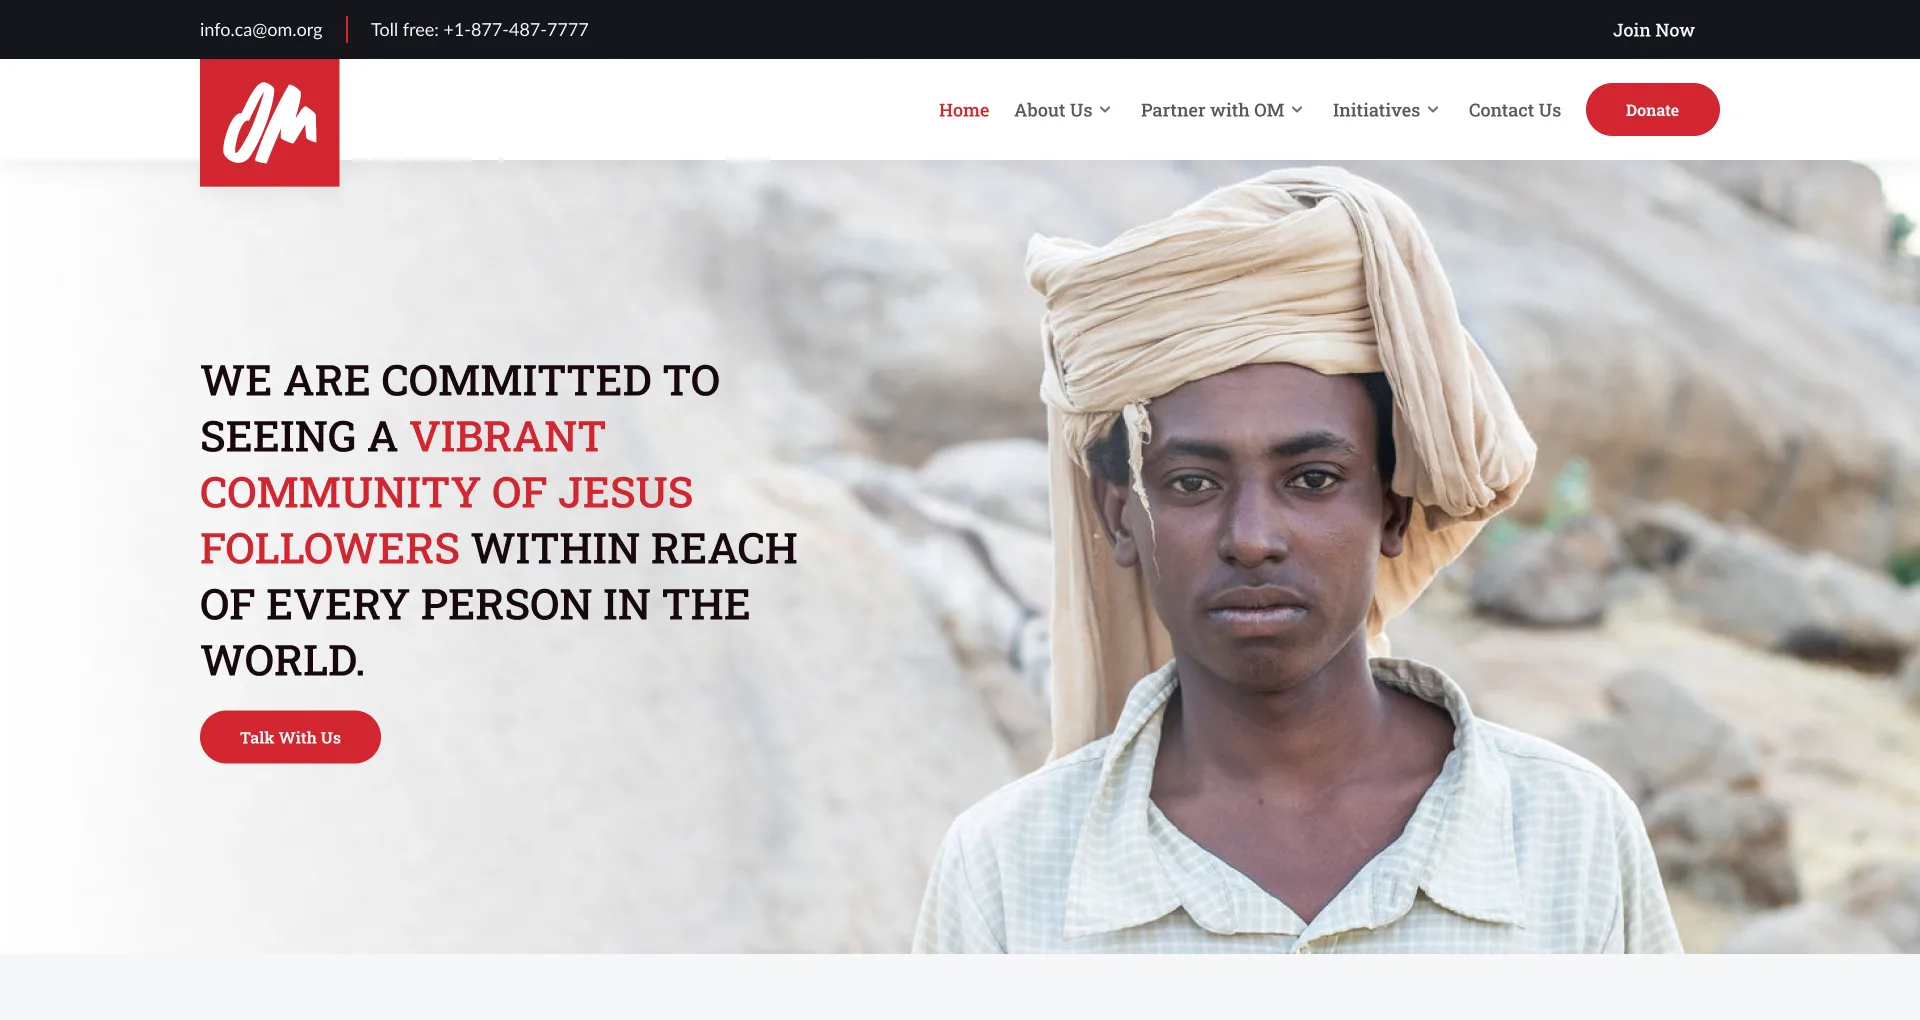
Task: Click the red divider beside the email
Action: coord(347,30)
